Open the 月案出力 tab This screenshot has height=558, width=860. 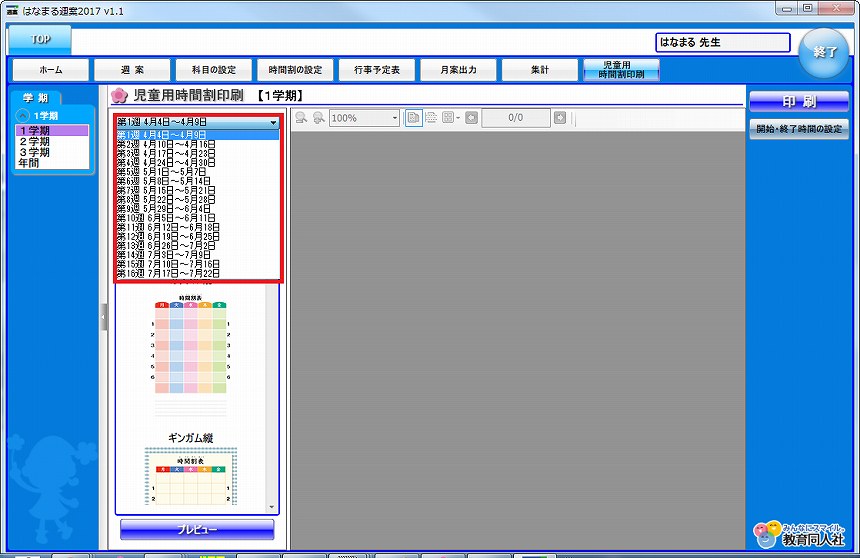click(458, 70)
